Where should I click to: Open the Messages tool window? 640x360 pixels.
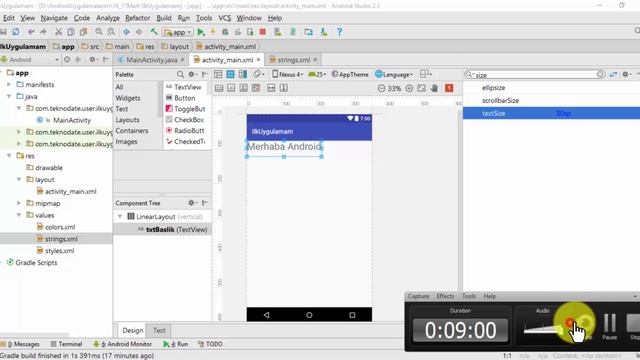pos(20,344)
